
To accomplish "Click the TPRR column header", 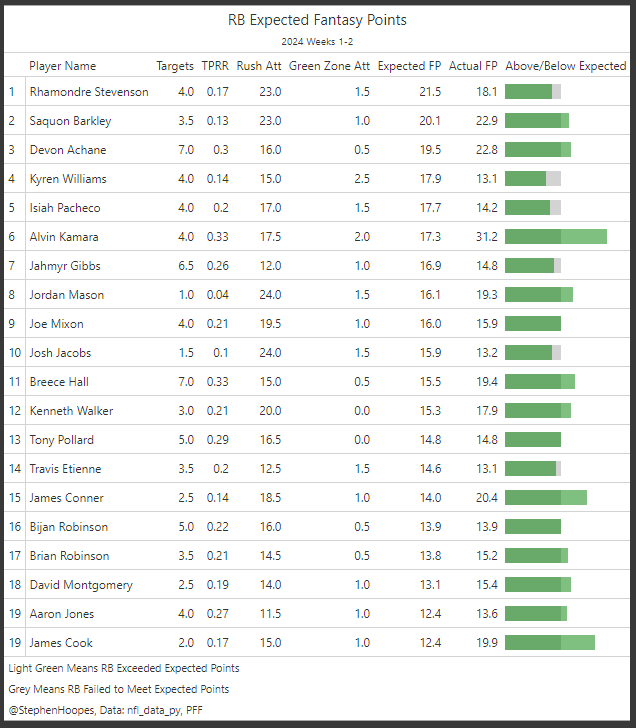I will coord(215,66).
